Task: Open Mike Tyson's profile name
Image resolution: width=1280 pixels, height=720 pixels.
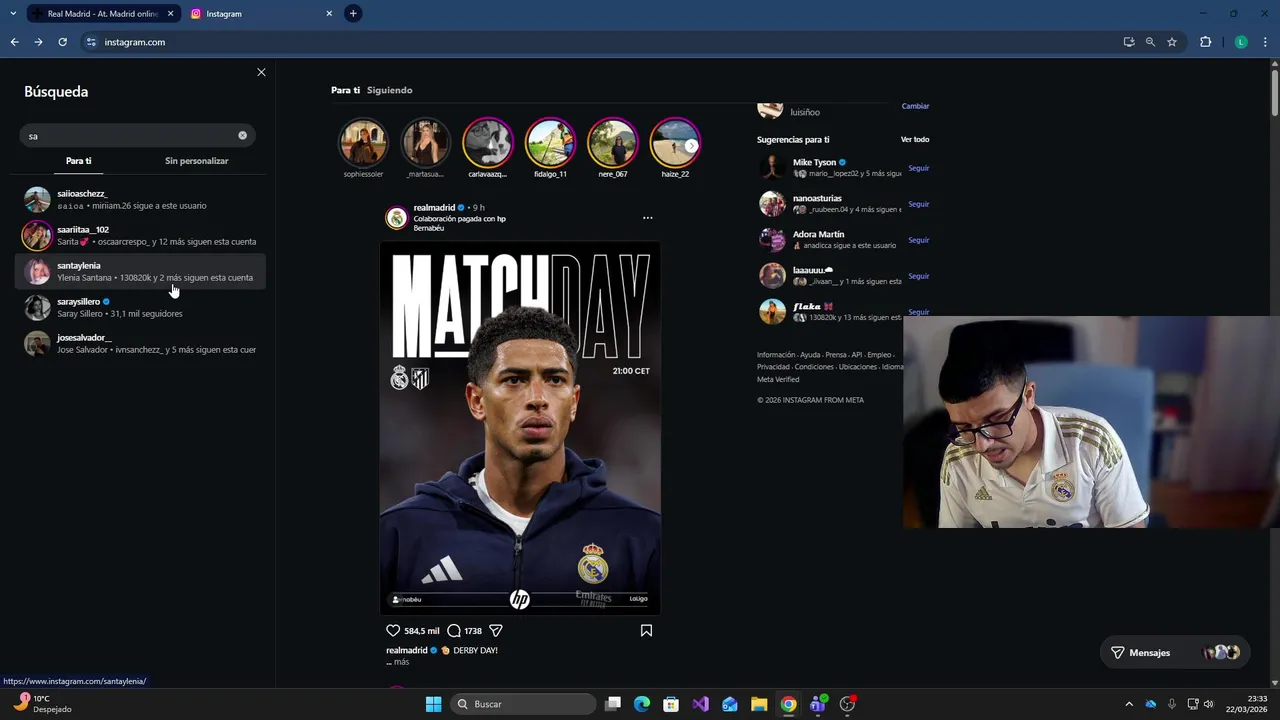Action: tap(814, 162)
